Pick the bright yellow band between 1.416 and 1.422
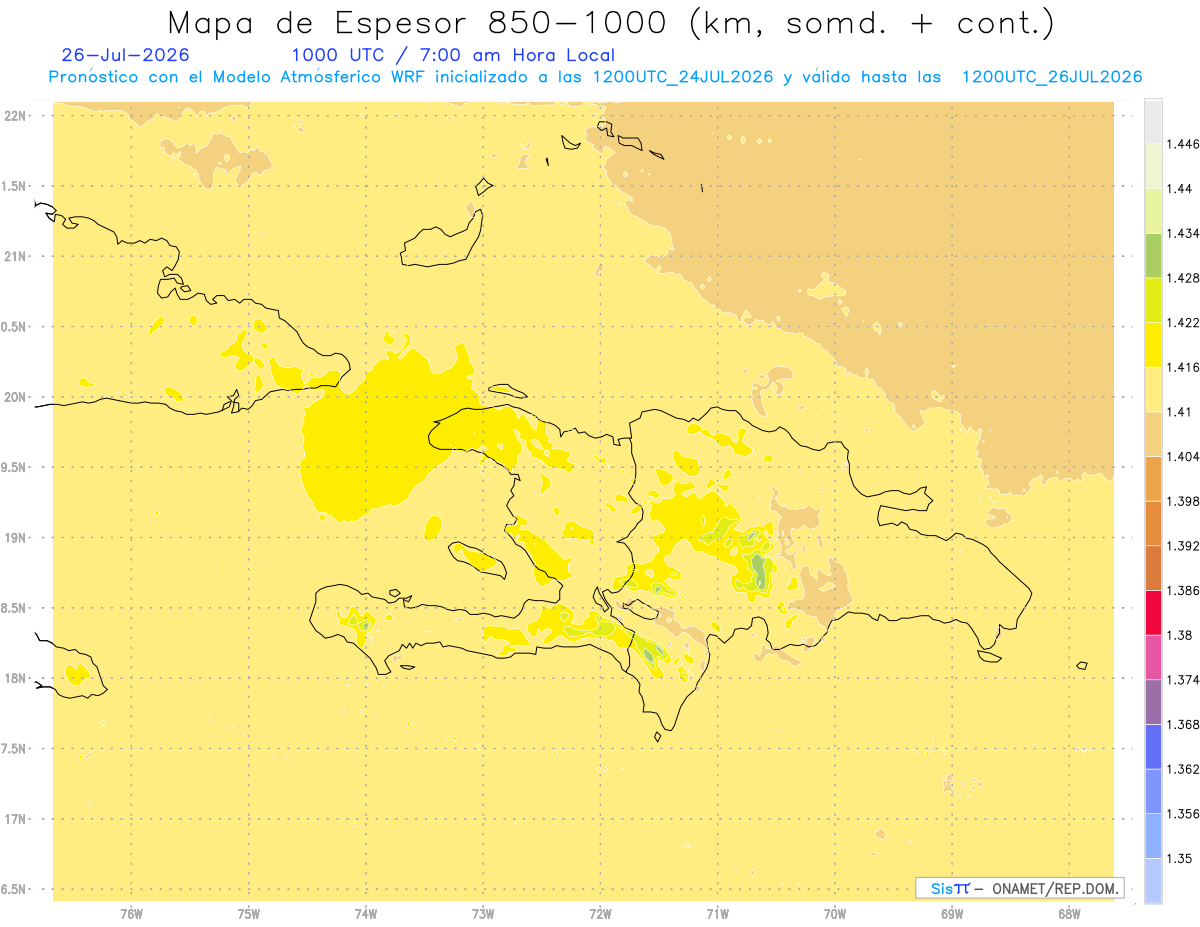The image size is (1200, 927). pyautogui.click(x=1153, y=344)
